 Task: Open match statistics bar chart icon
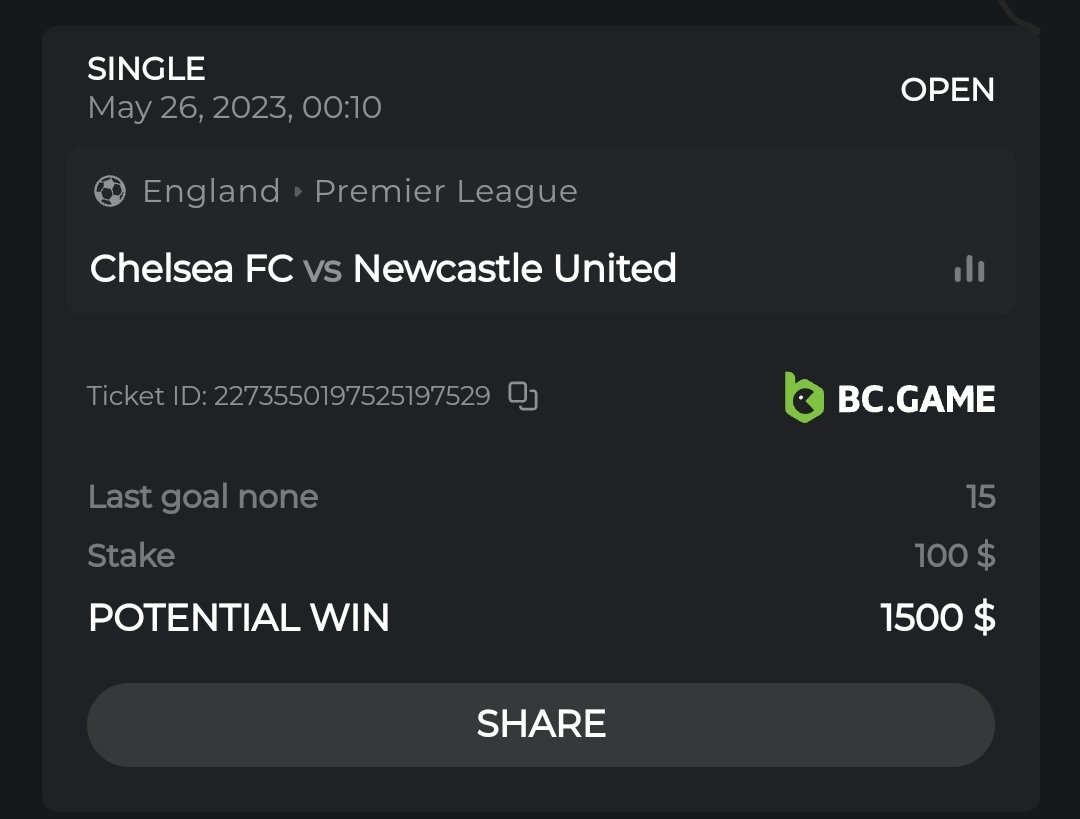969,268
